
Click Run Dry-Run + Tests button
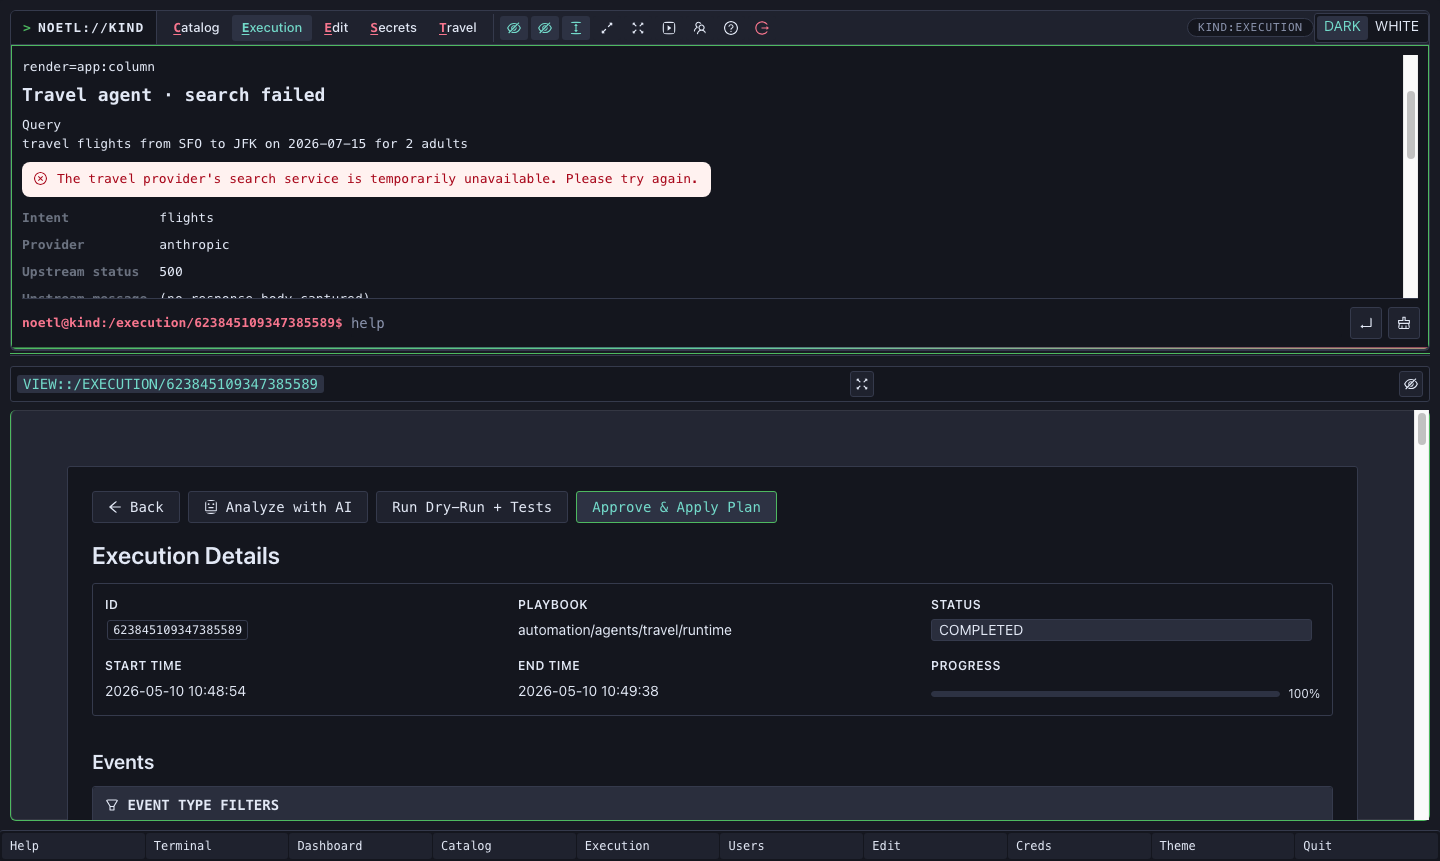point(472,507)
